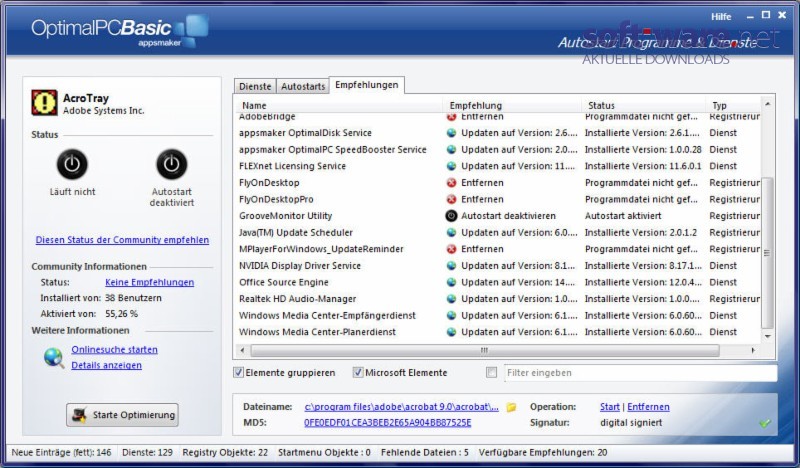
Task: Click Verfügbare Empfehlungen: 20 status entry
Action: click(543, 452)
